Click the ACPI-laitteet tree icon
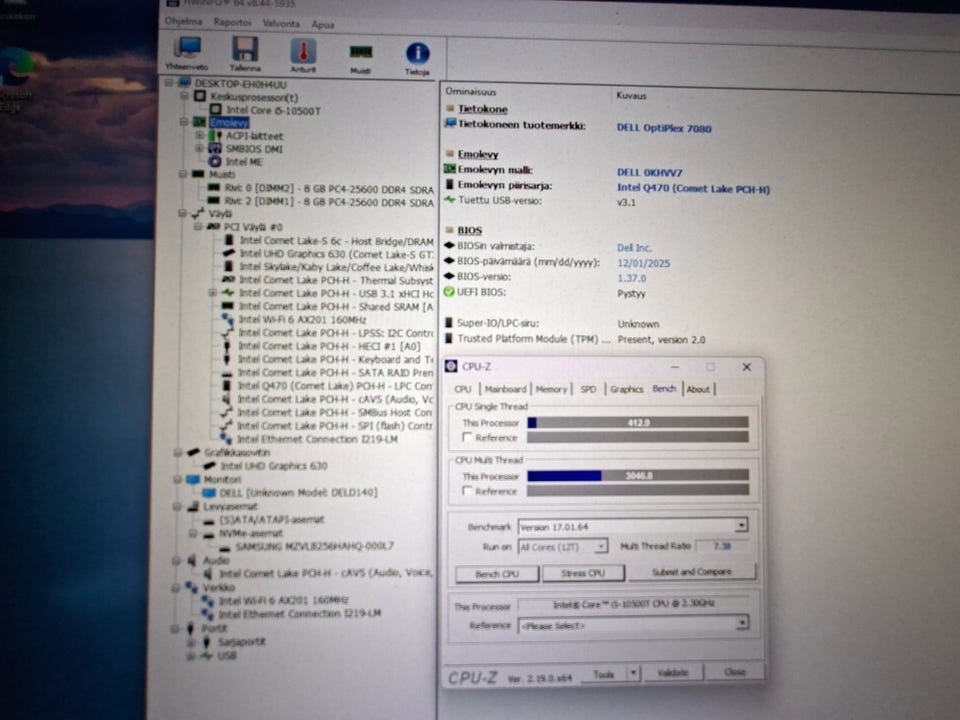Screen dimensions: 960x720 pos(215,135)
